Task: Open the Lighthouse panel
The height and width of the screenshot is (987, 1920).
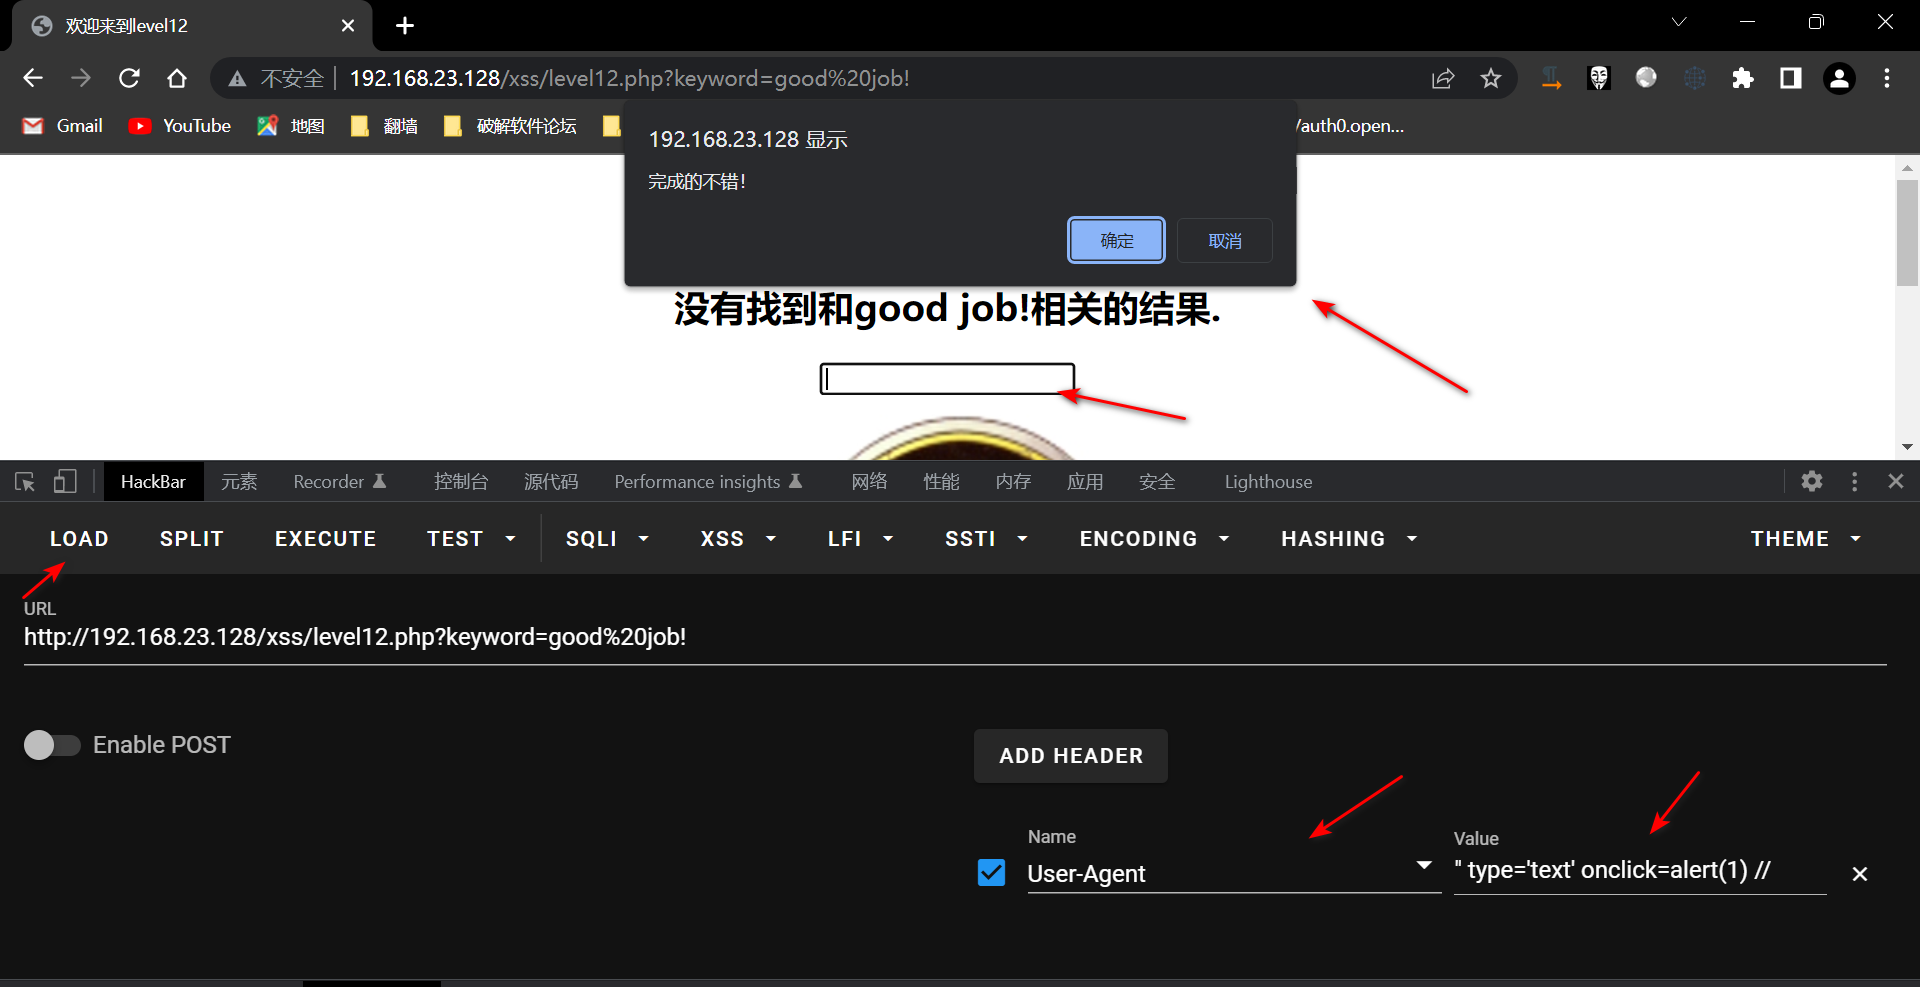Action: coord(1267,481)
